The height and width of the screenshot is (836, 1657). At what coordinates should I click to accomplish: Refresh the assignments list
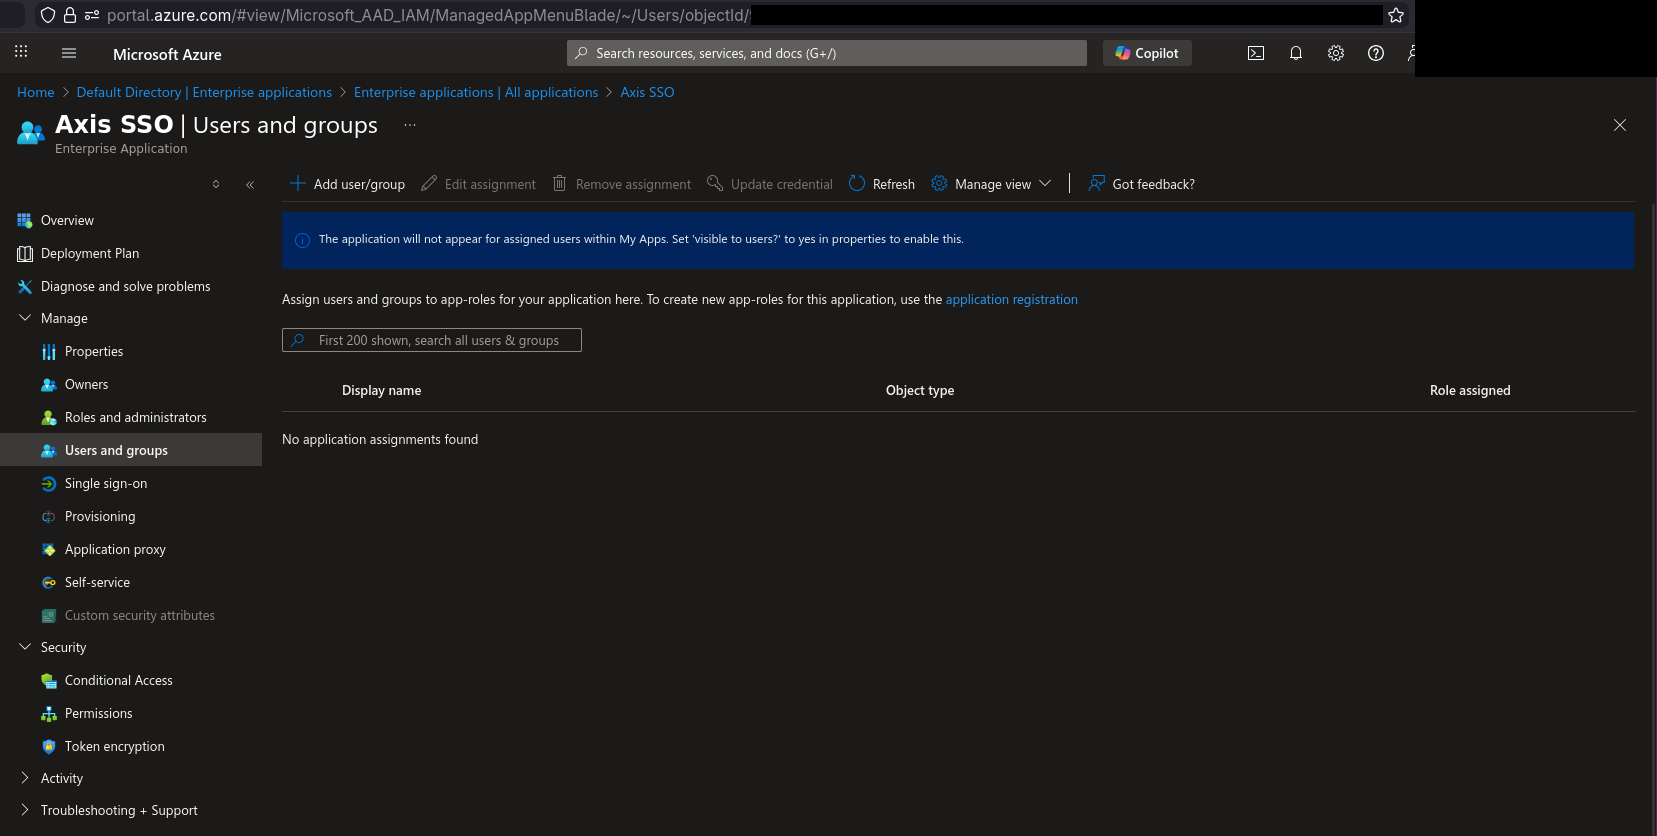click(882, 184)
